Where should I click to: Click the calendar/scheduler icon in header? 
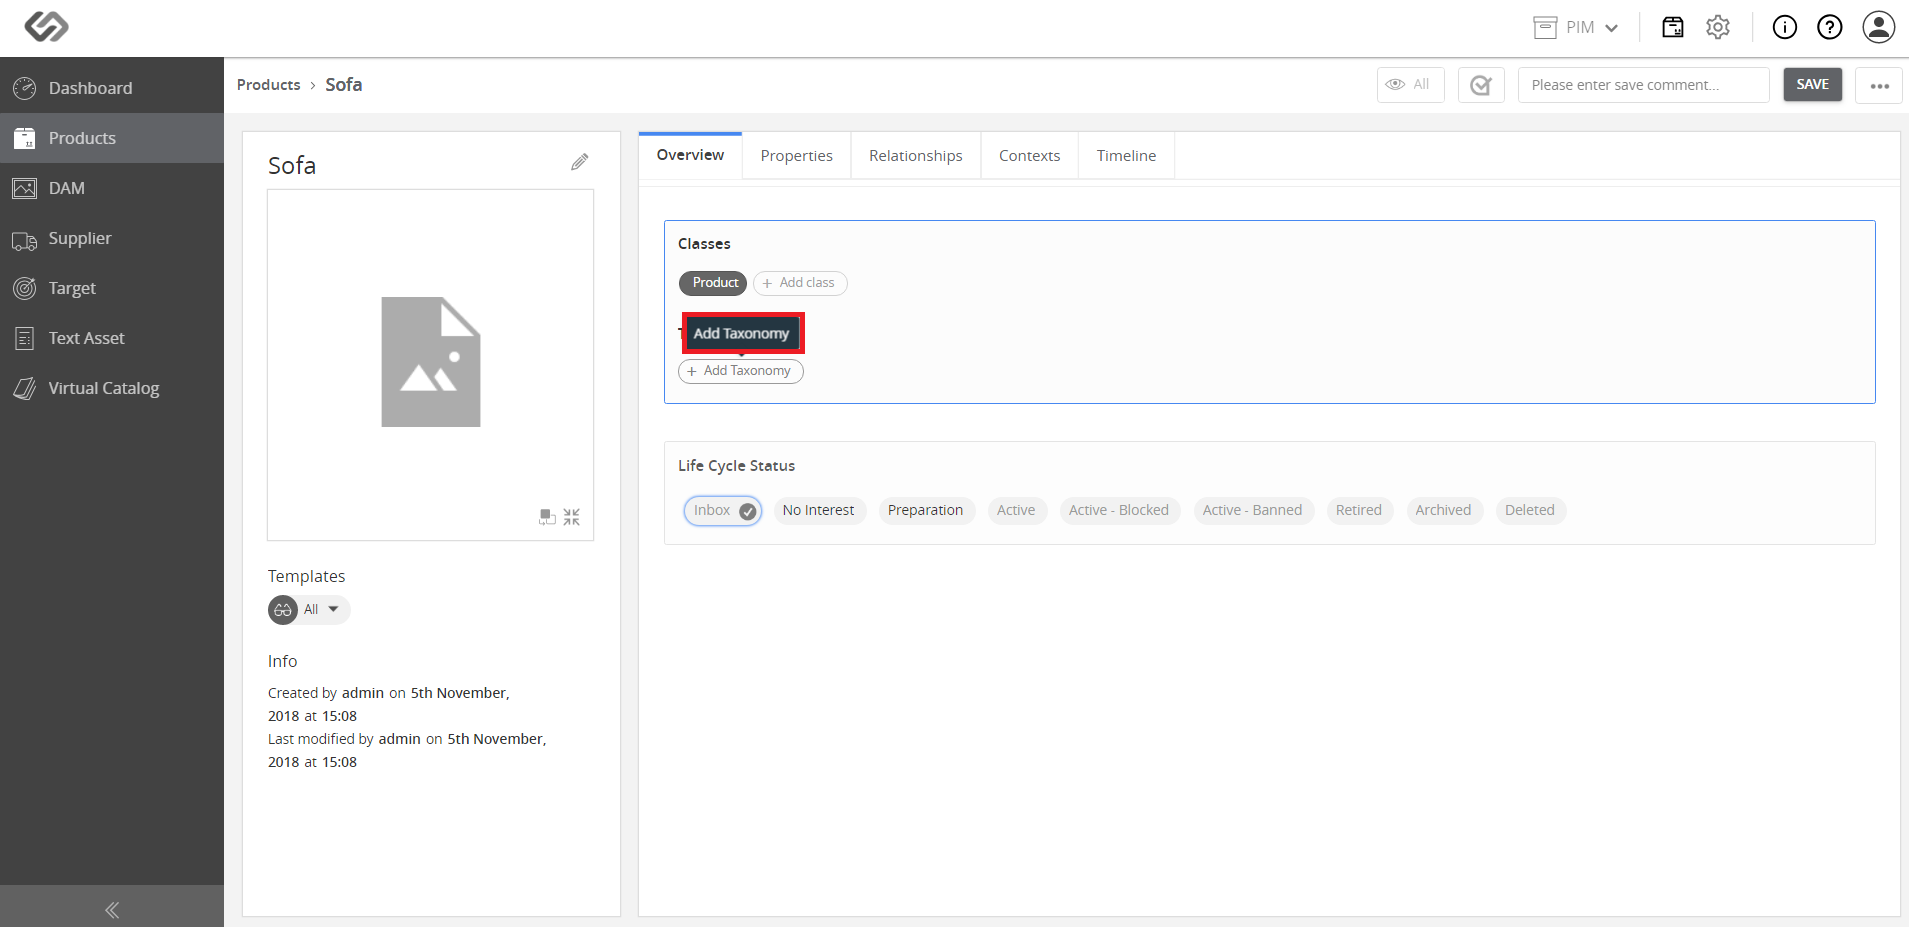(x=1673, y=28)
